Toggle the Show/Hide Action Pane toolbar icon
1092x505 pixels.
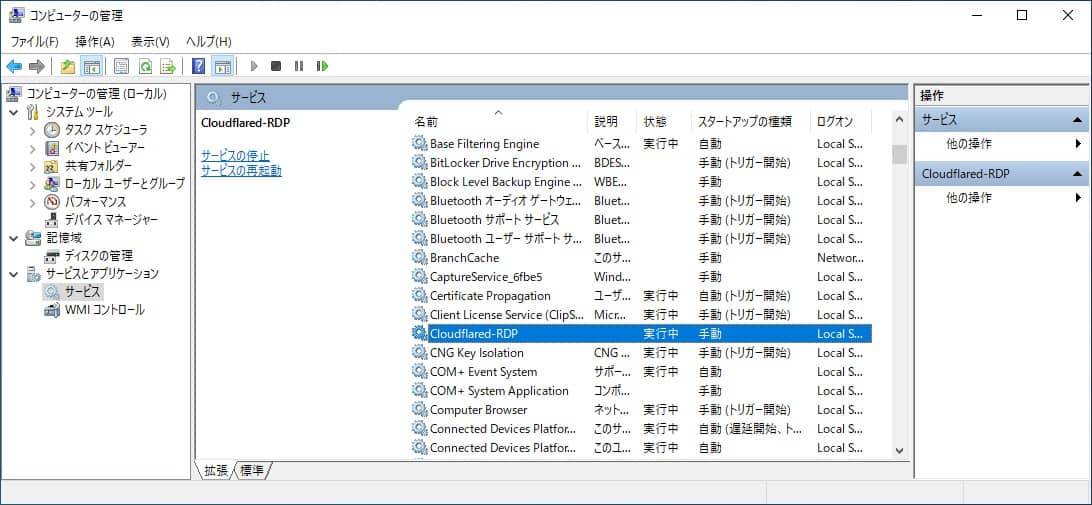point(222,66)
